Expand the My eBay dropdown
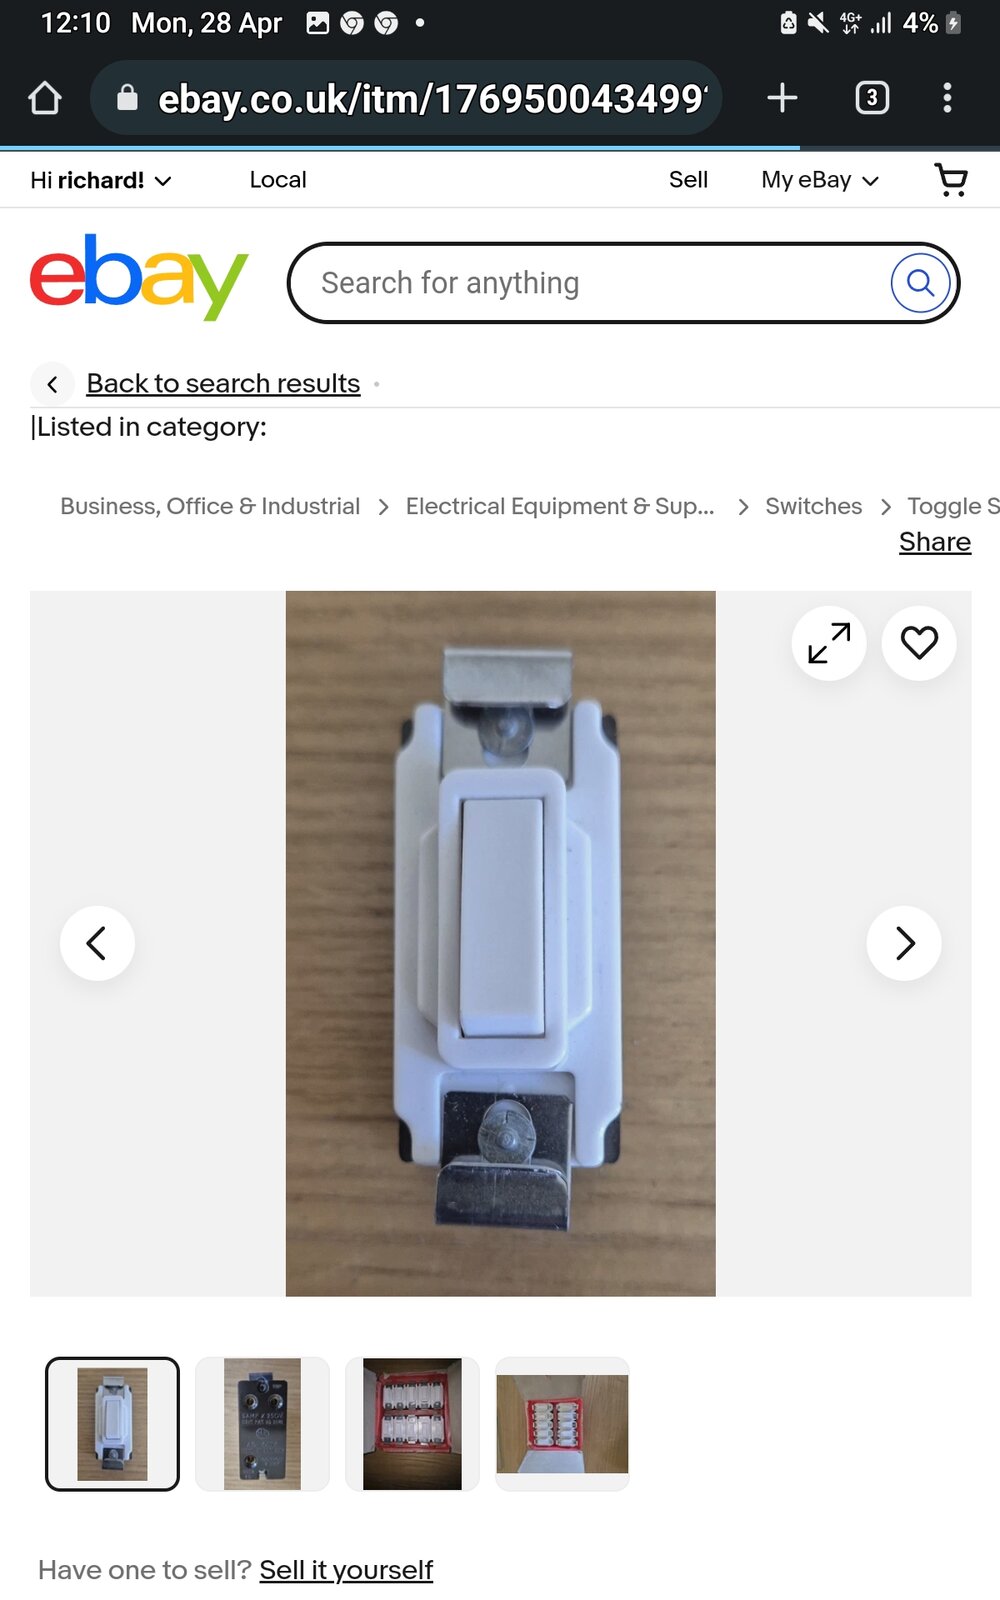 point(820,180)
